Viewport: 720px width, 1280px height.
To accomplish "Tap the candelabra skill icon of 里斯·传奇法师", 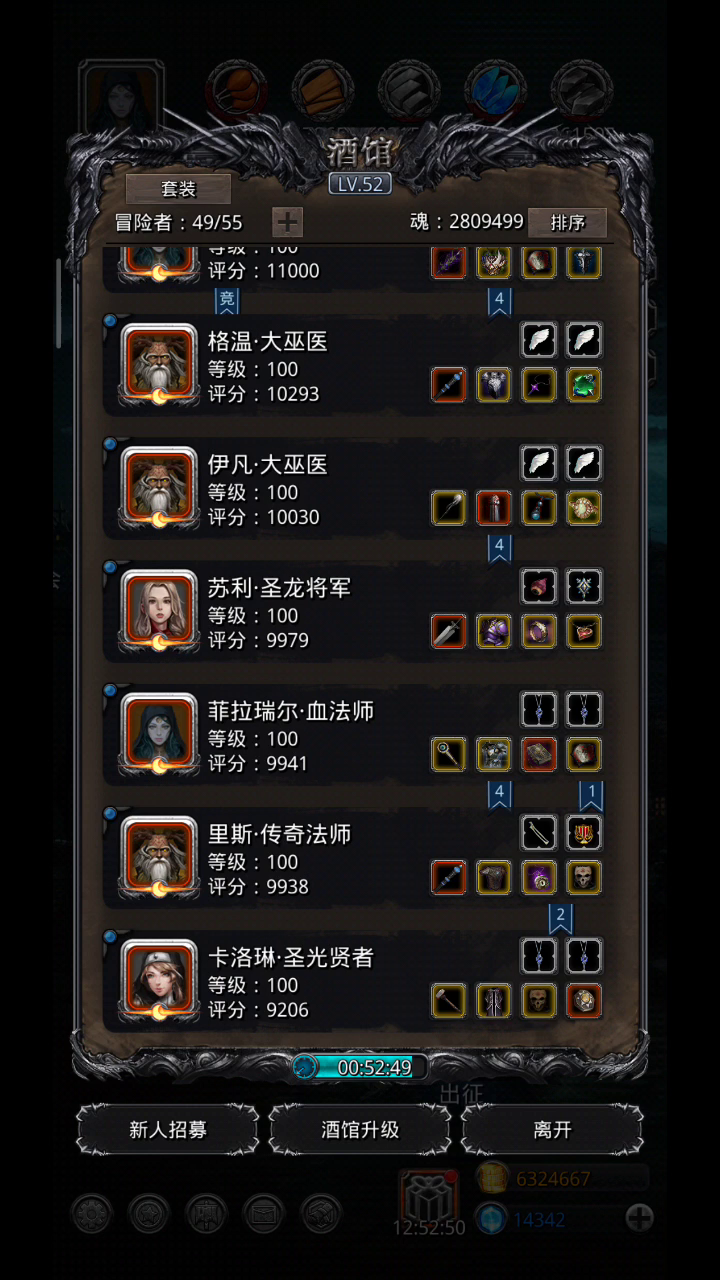I will (584, 832).
